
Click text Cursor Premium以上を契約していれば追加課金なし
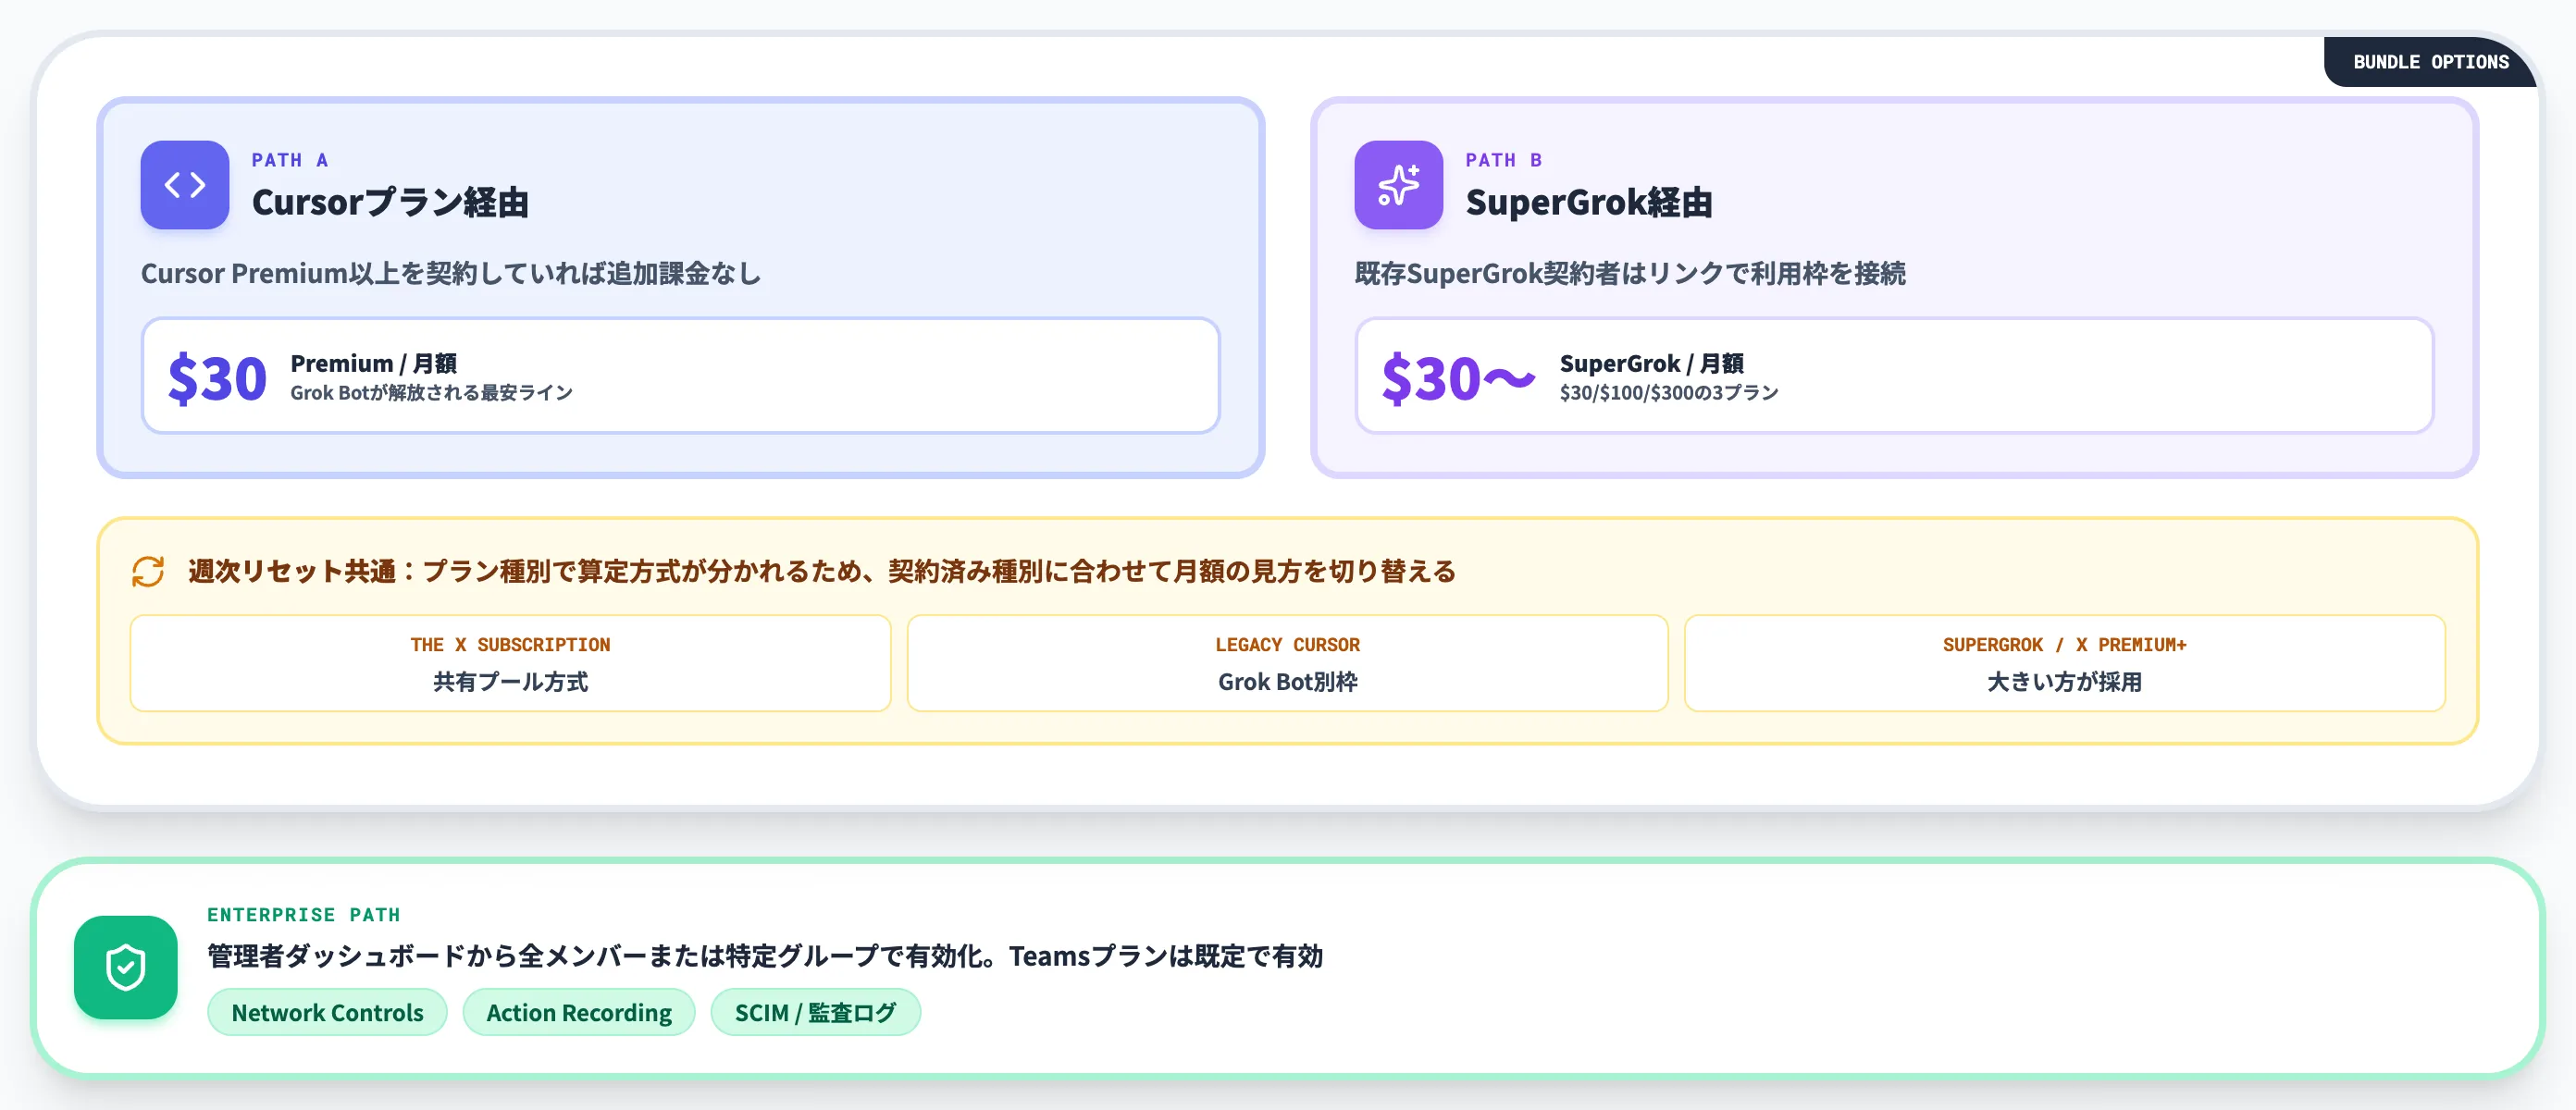[x=451, y=273]
